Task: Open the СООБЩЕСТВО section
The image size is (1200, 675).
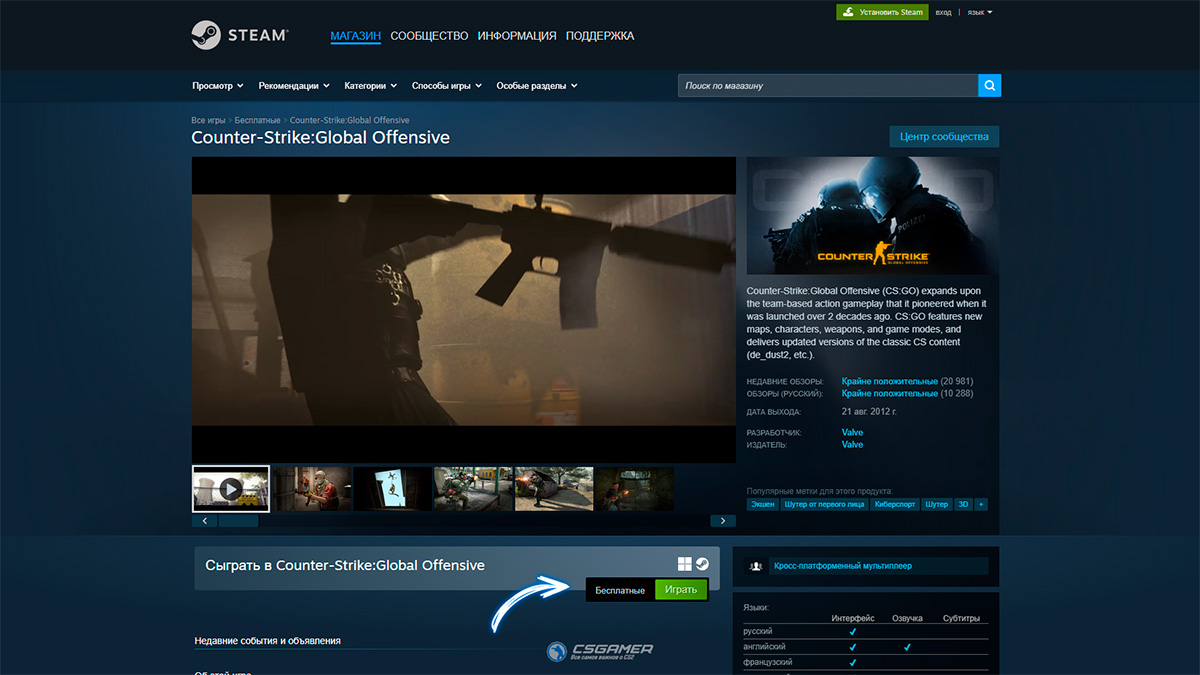Action: (x=429, y=36)
